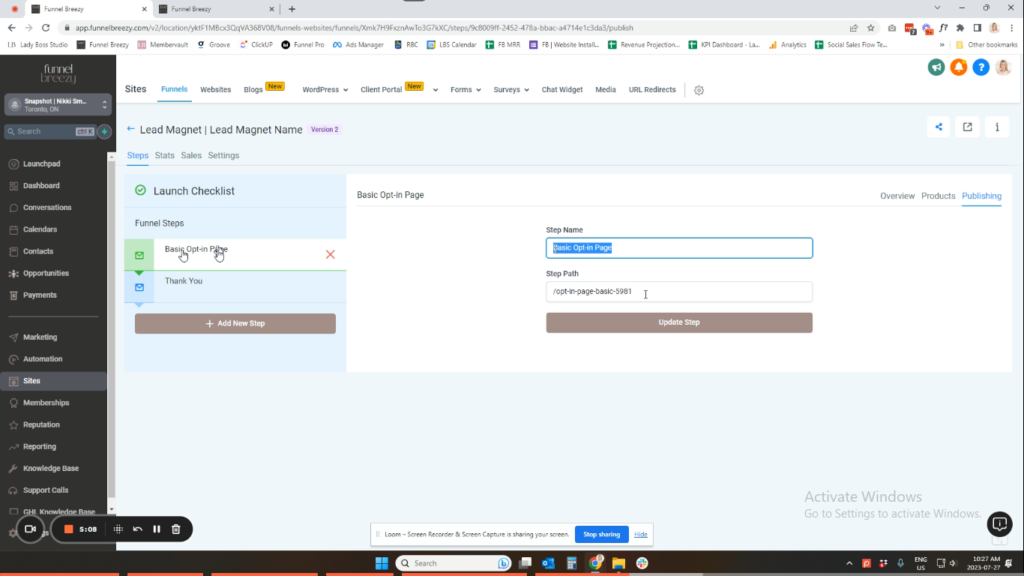The height and width of the screenshot is (576, 1024).
Task: Expand the WordPress dropdown menu
Action: 325,90
